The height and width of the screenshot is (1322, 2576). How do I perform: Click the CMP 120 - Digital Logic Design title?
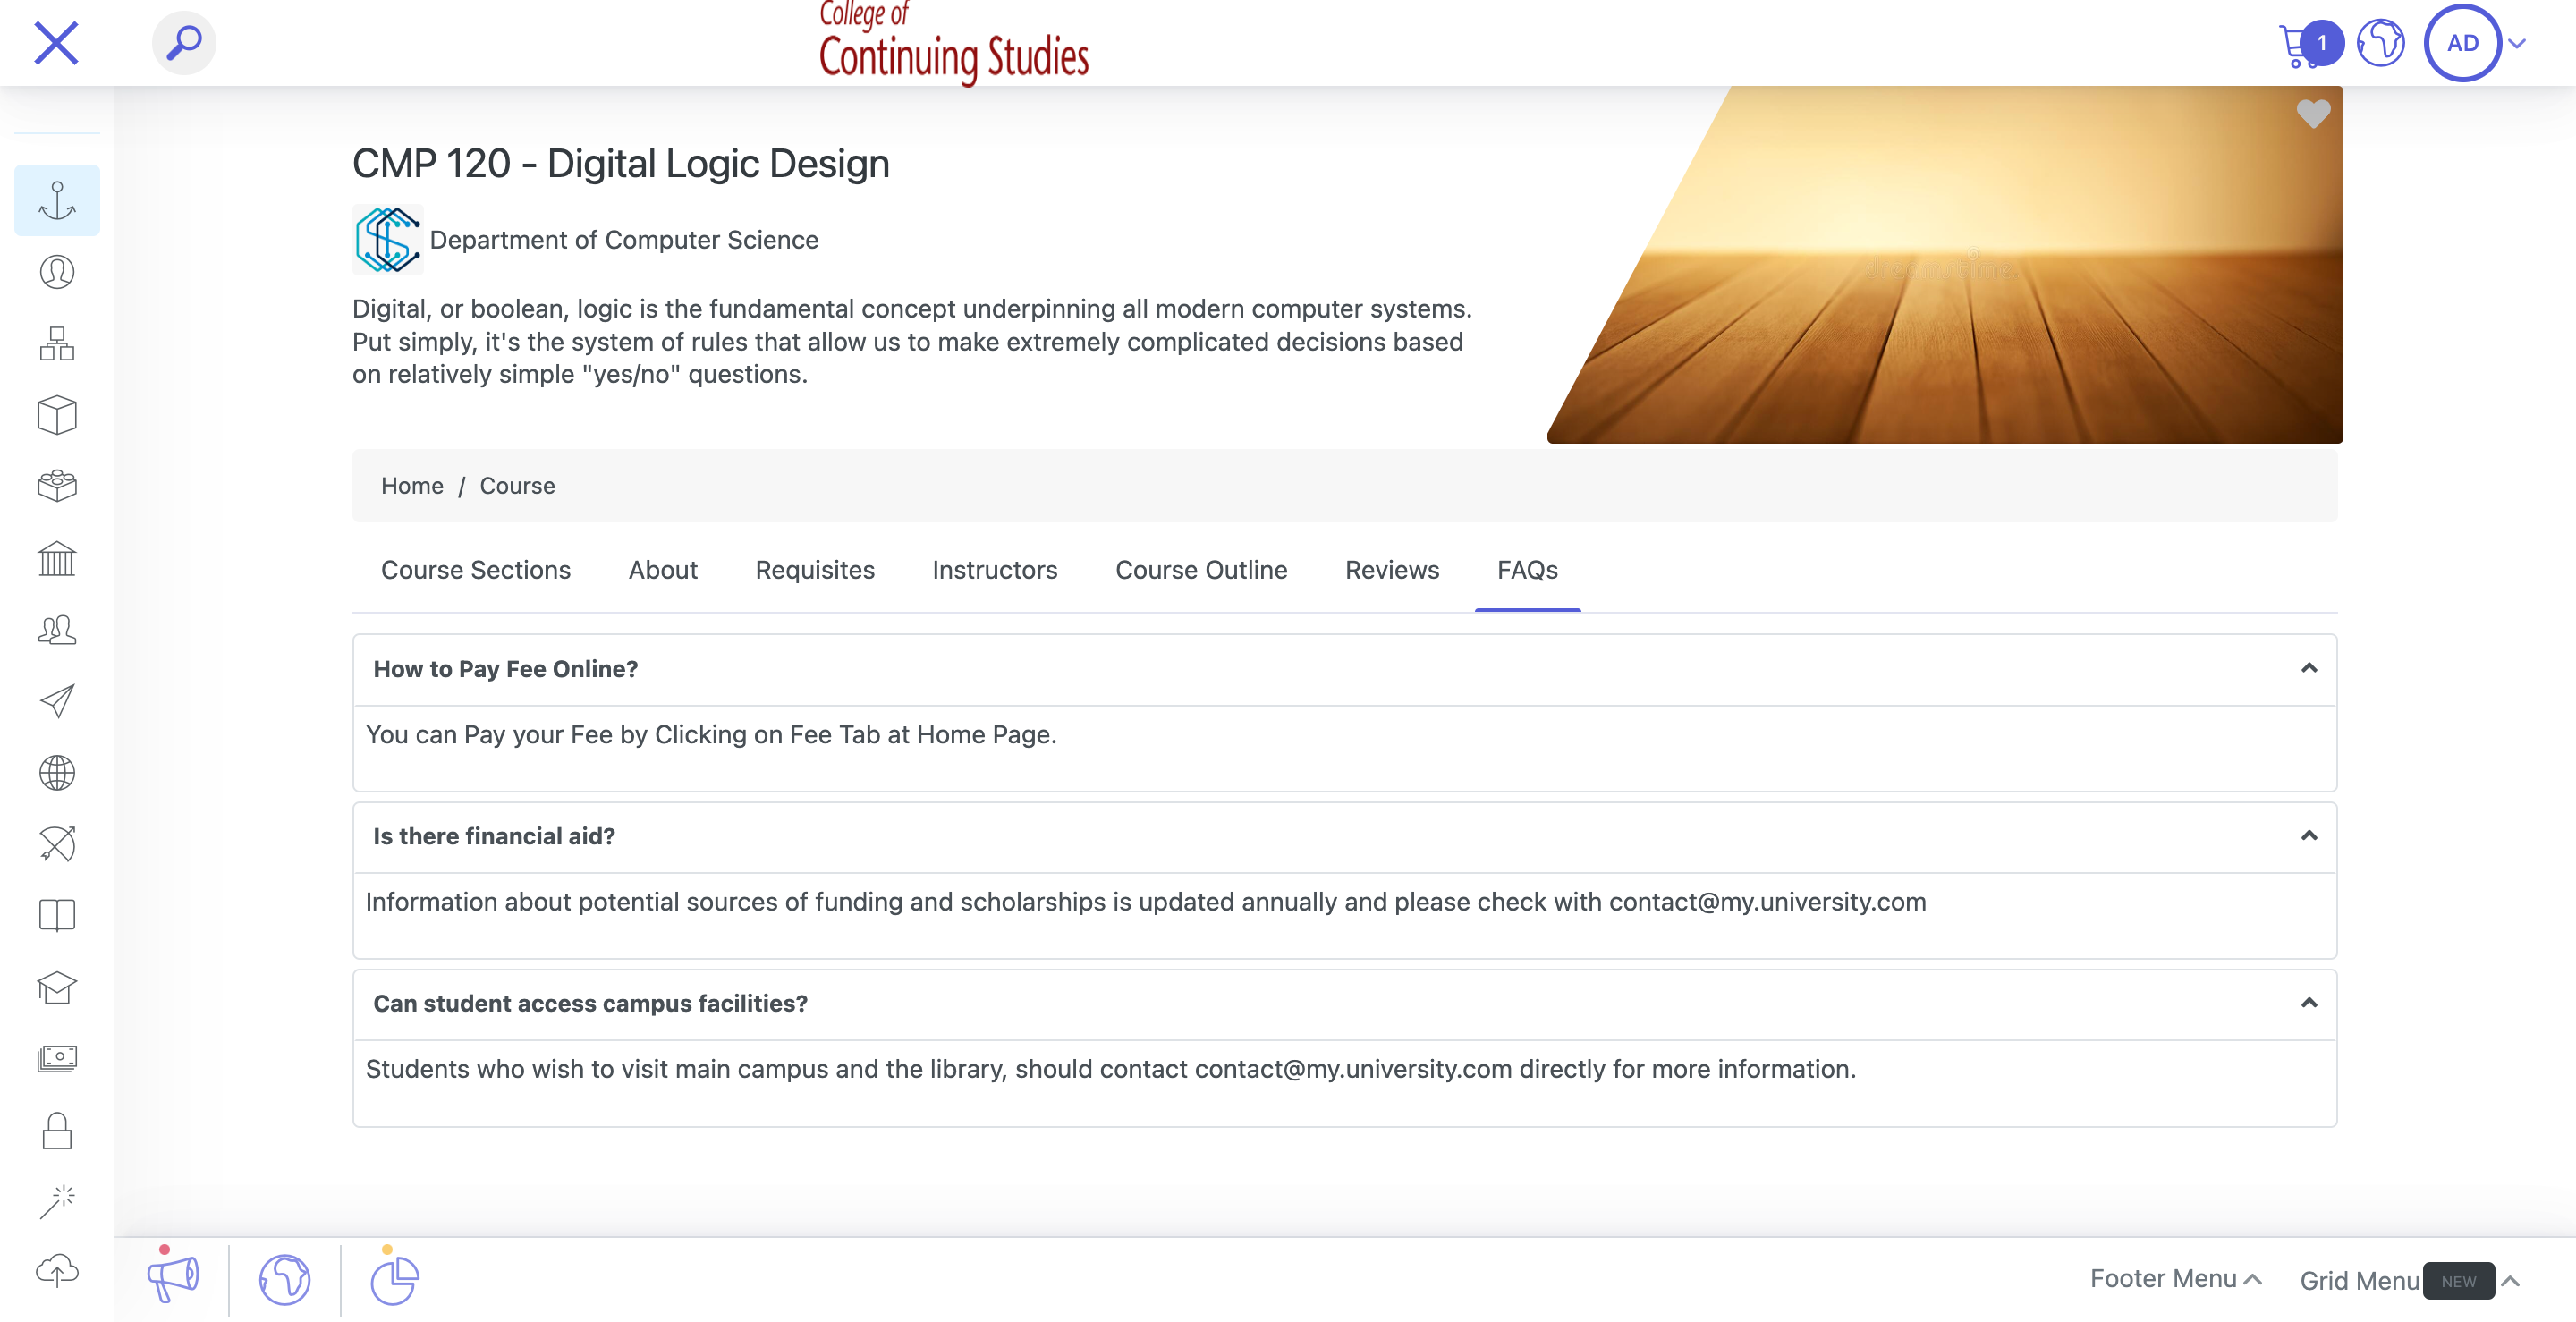pos(620,163)
